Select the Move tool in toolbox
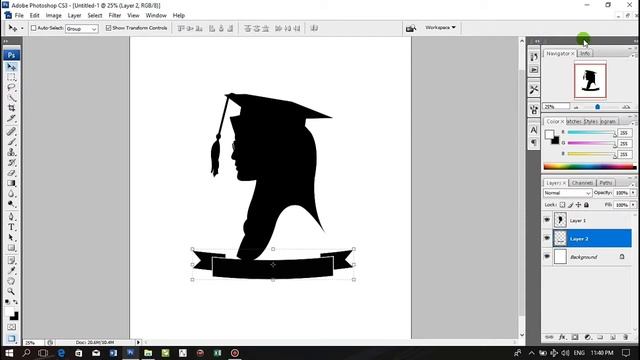640x360 pixels. 11,67
